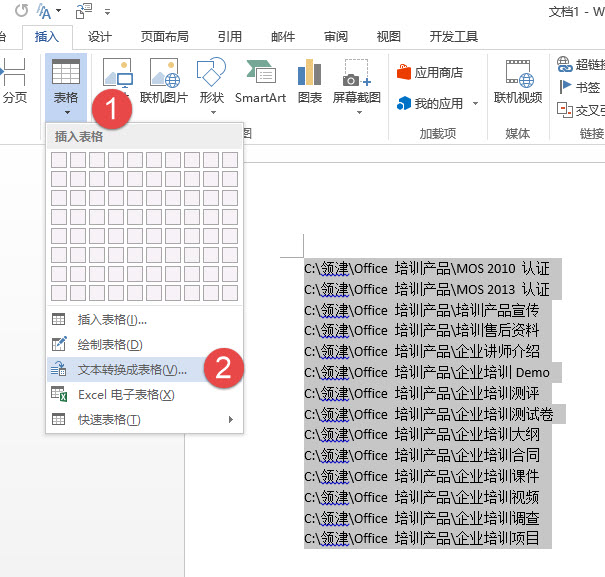Switch to the 邮件 Mailings tab
The width and height of the screenshot is (605, 577).
point(283,37)
